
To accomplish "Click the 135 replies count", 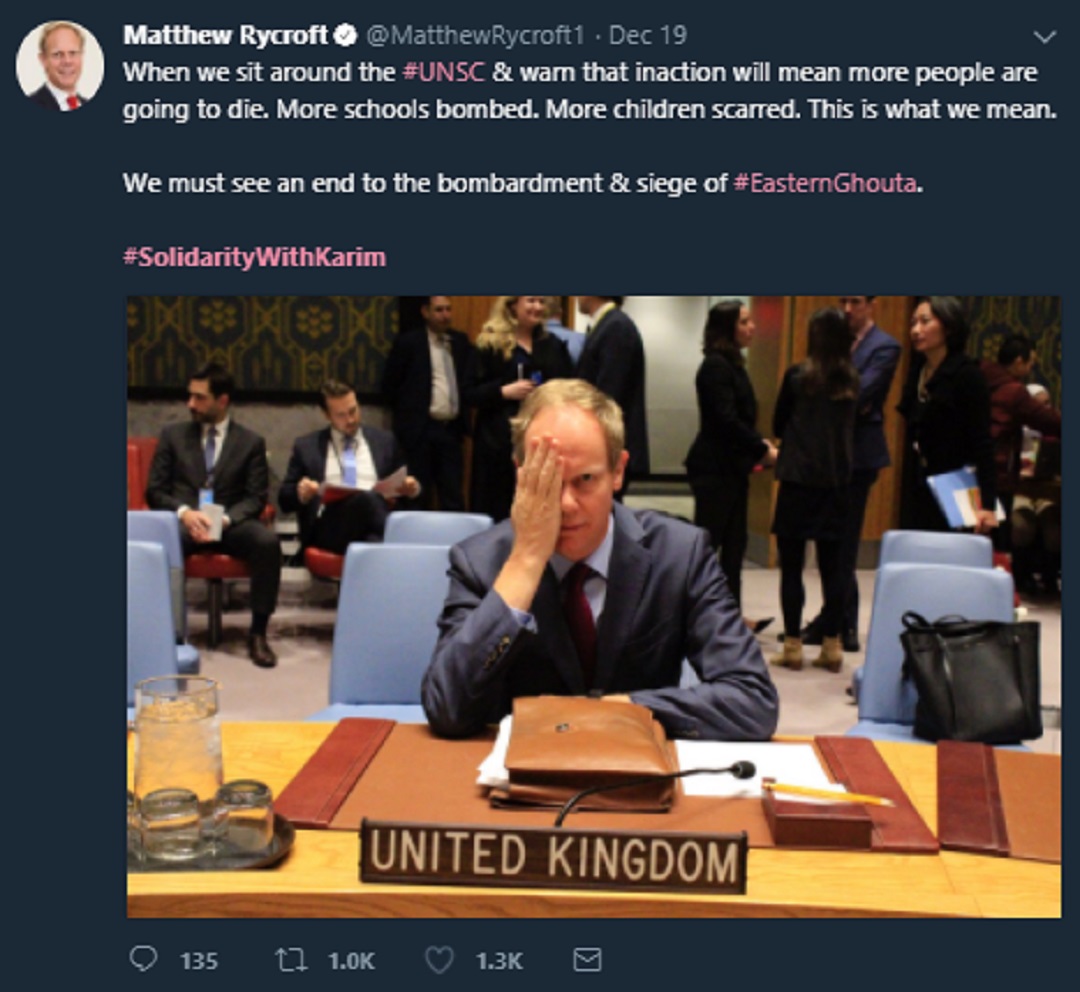I will point(199,961).
